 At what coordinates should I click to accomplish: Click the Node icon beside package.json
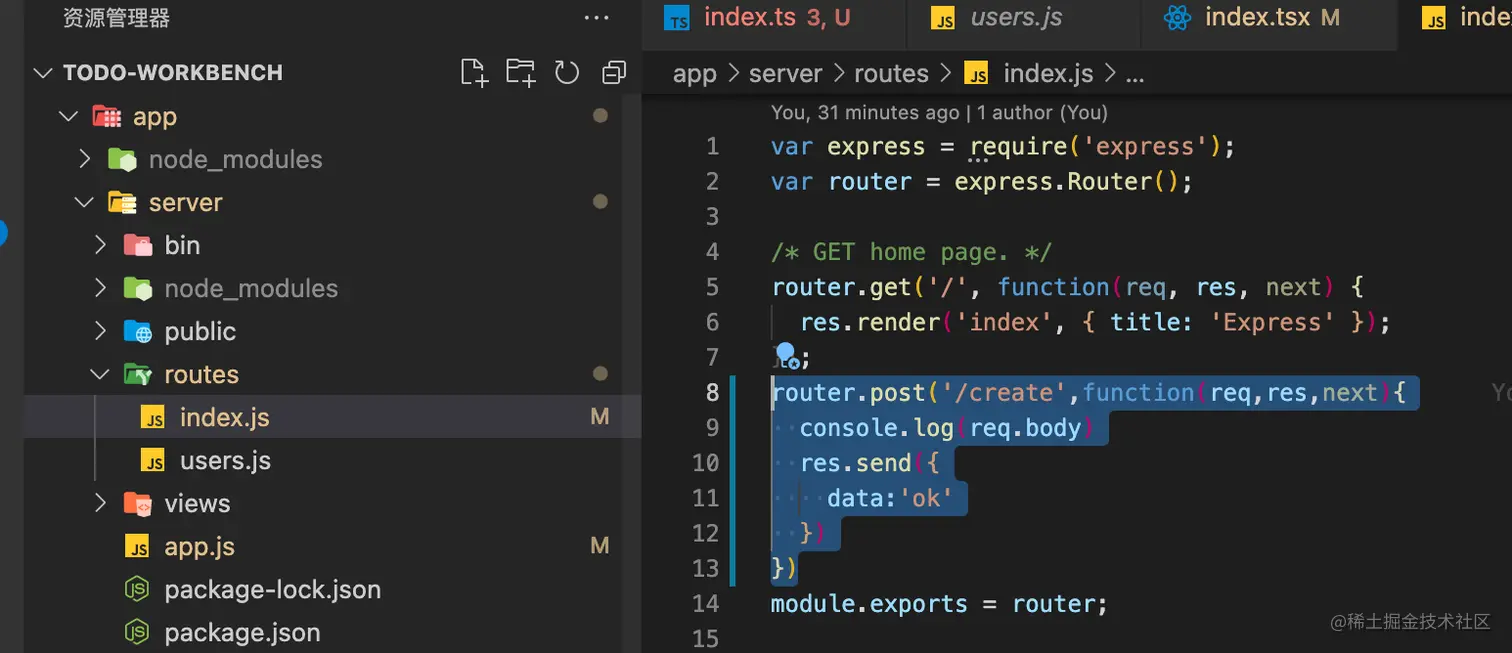[x=137, y=633]
